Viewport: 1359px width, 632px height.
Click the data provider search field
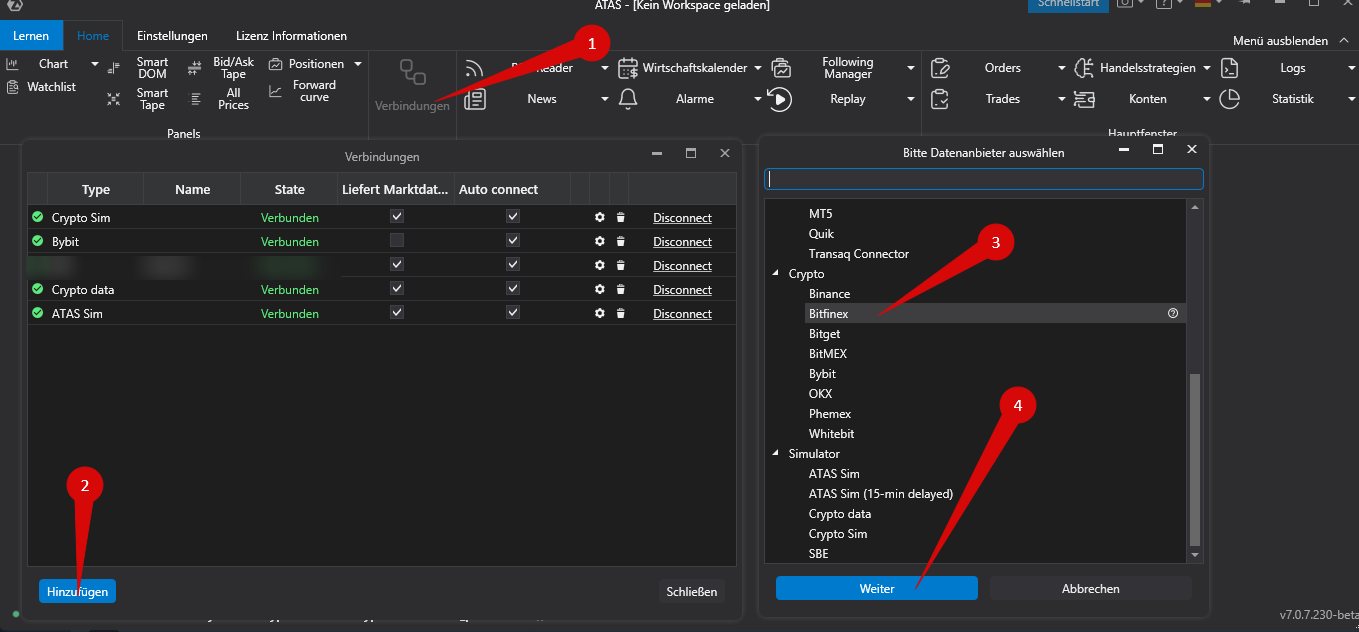click(x=984, y=179)
